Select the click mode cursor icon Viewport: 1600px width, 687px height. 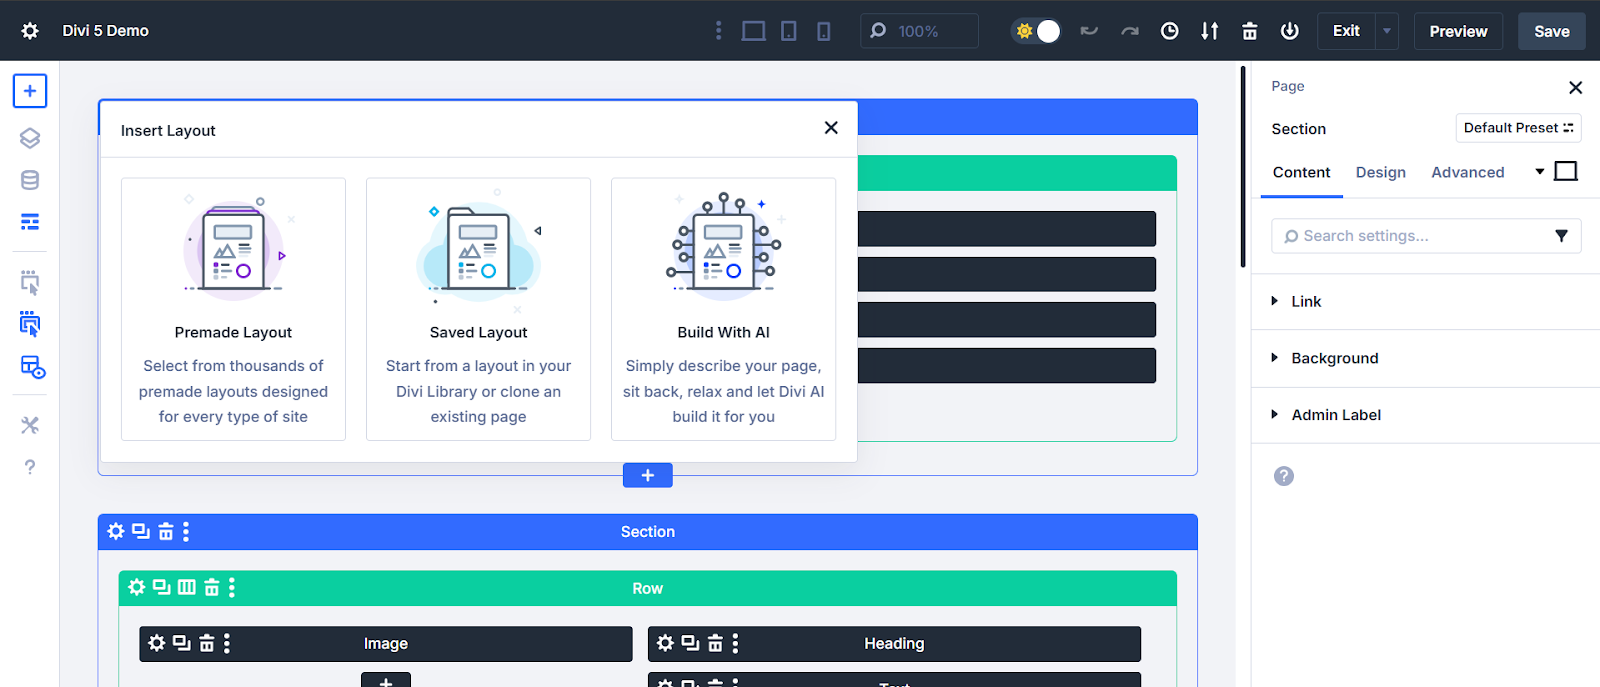pyautogui.click(x=30, y=282)
